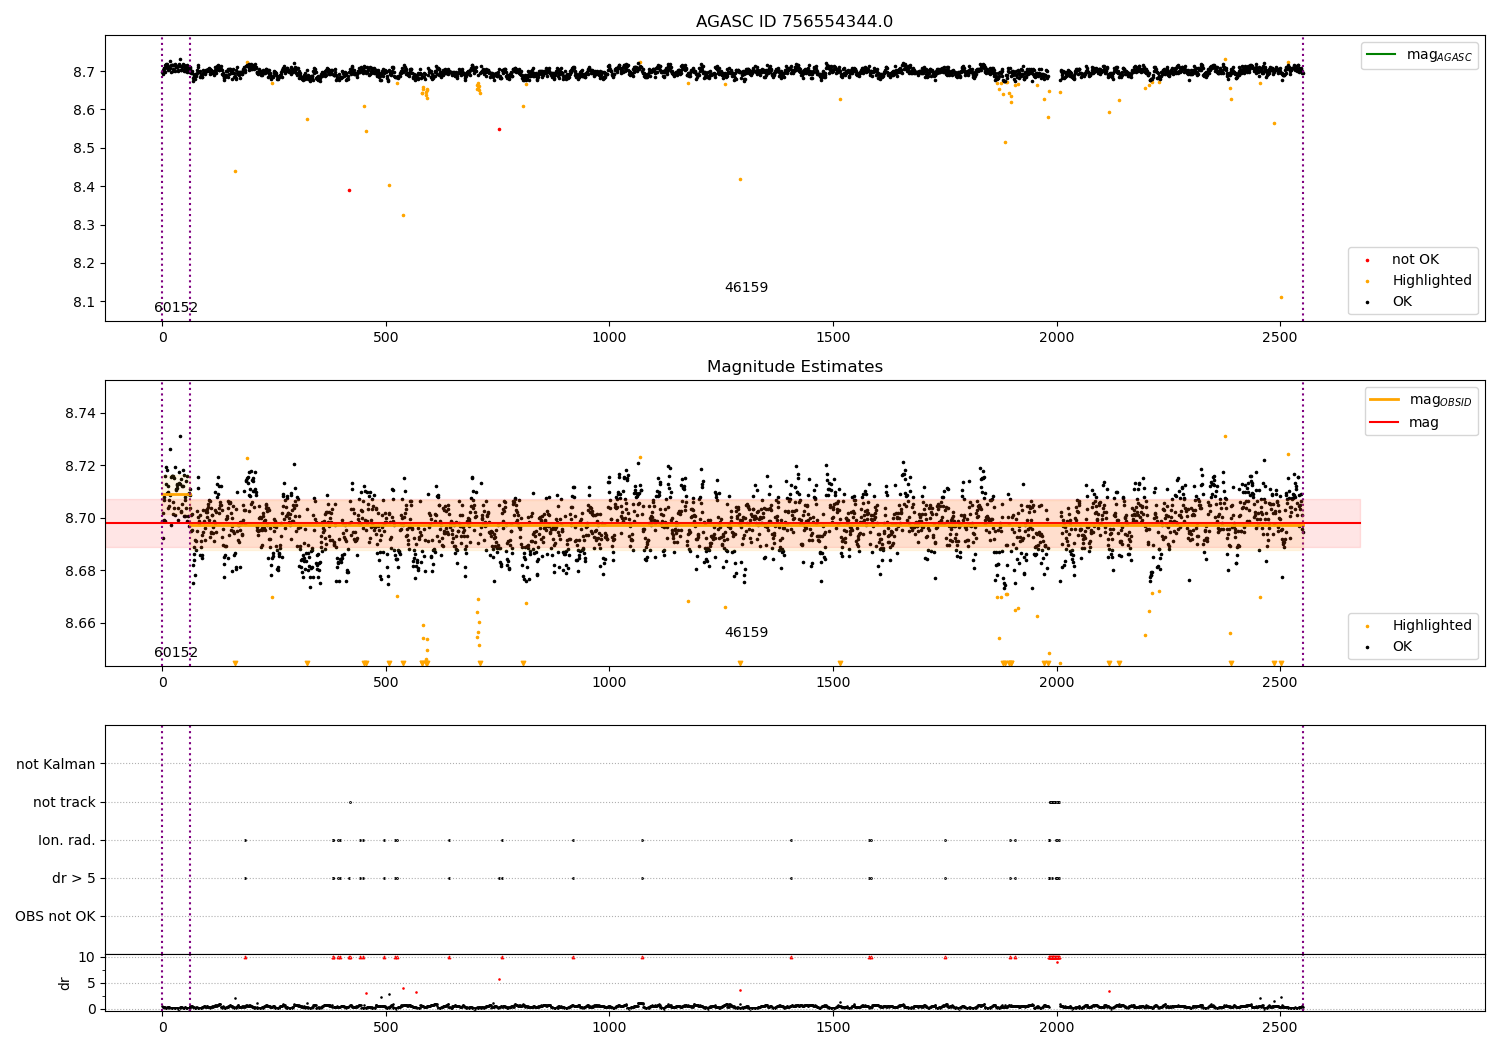Viewport: 1500px width, 1050px height.
Task: Click the 'not Kalman' row label
Action: [56, 764]
